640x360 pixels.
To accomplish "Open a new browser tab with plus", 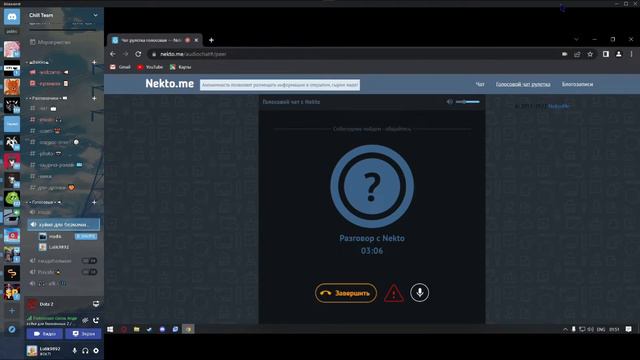I will (x=211, y=40).
